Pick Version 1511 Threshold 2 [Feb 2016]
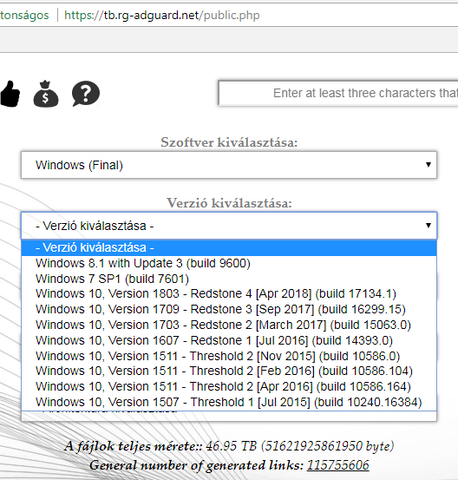This screenshot has height=480, width=458. pyautogui.click(x=229, y=371)
